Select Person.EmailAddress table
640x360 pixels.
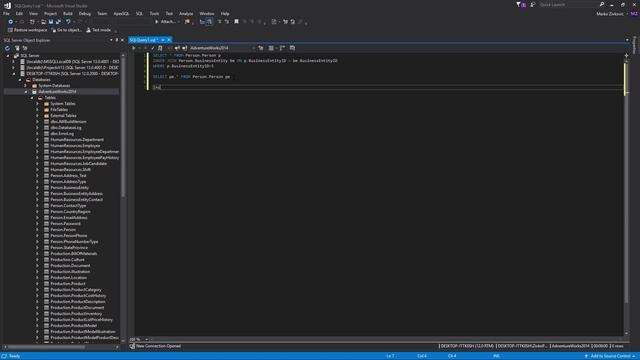point(69,218)
